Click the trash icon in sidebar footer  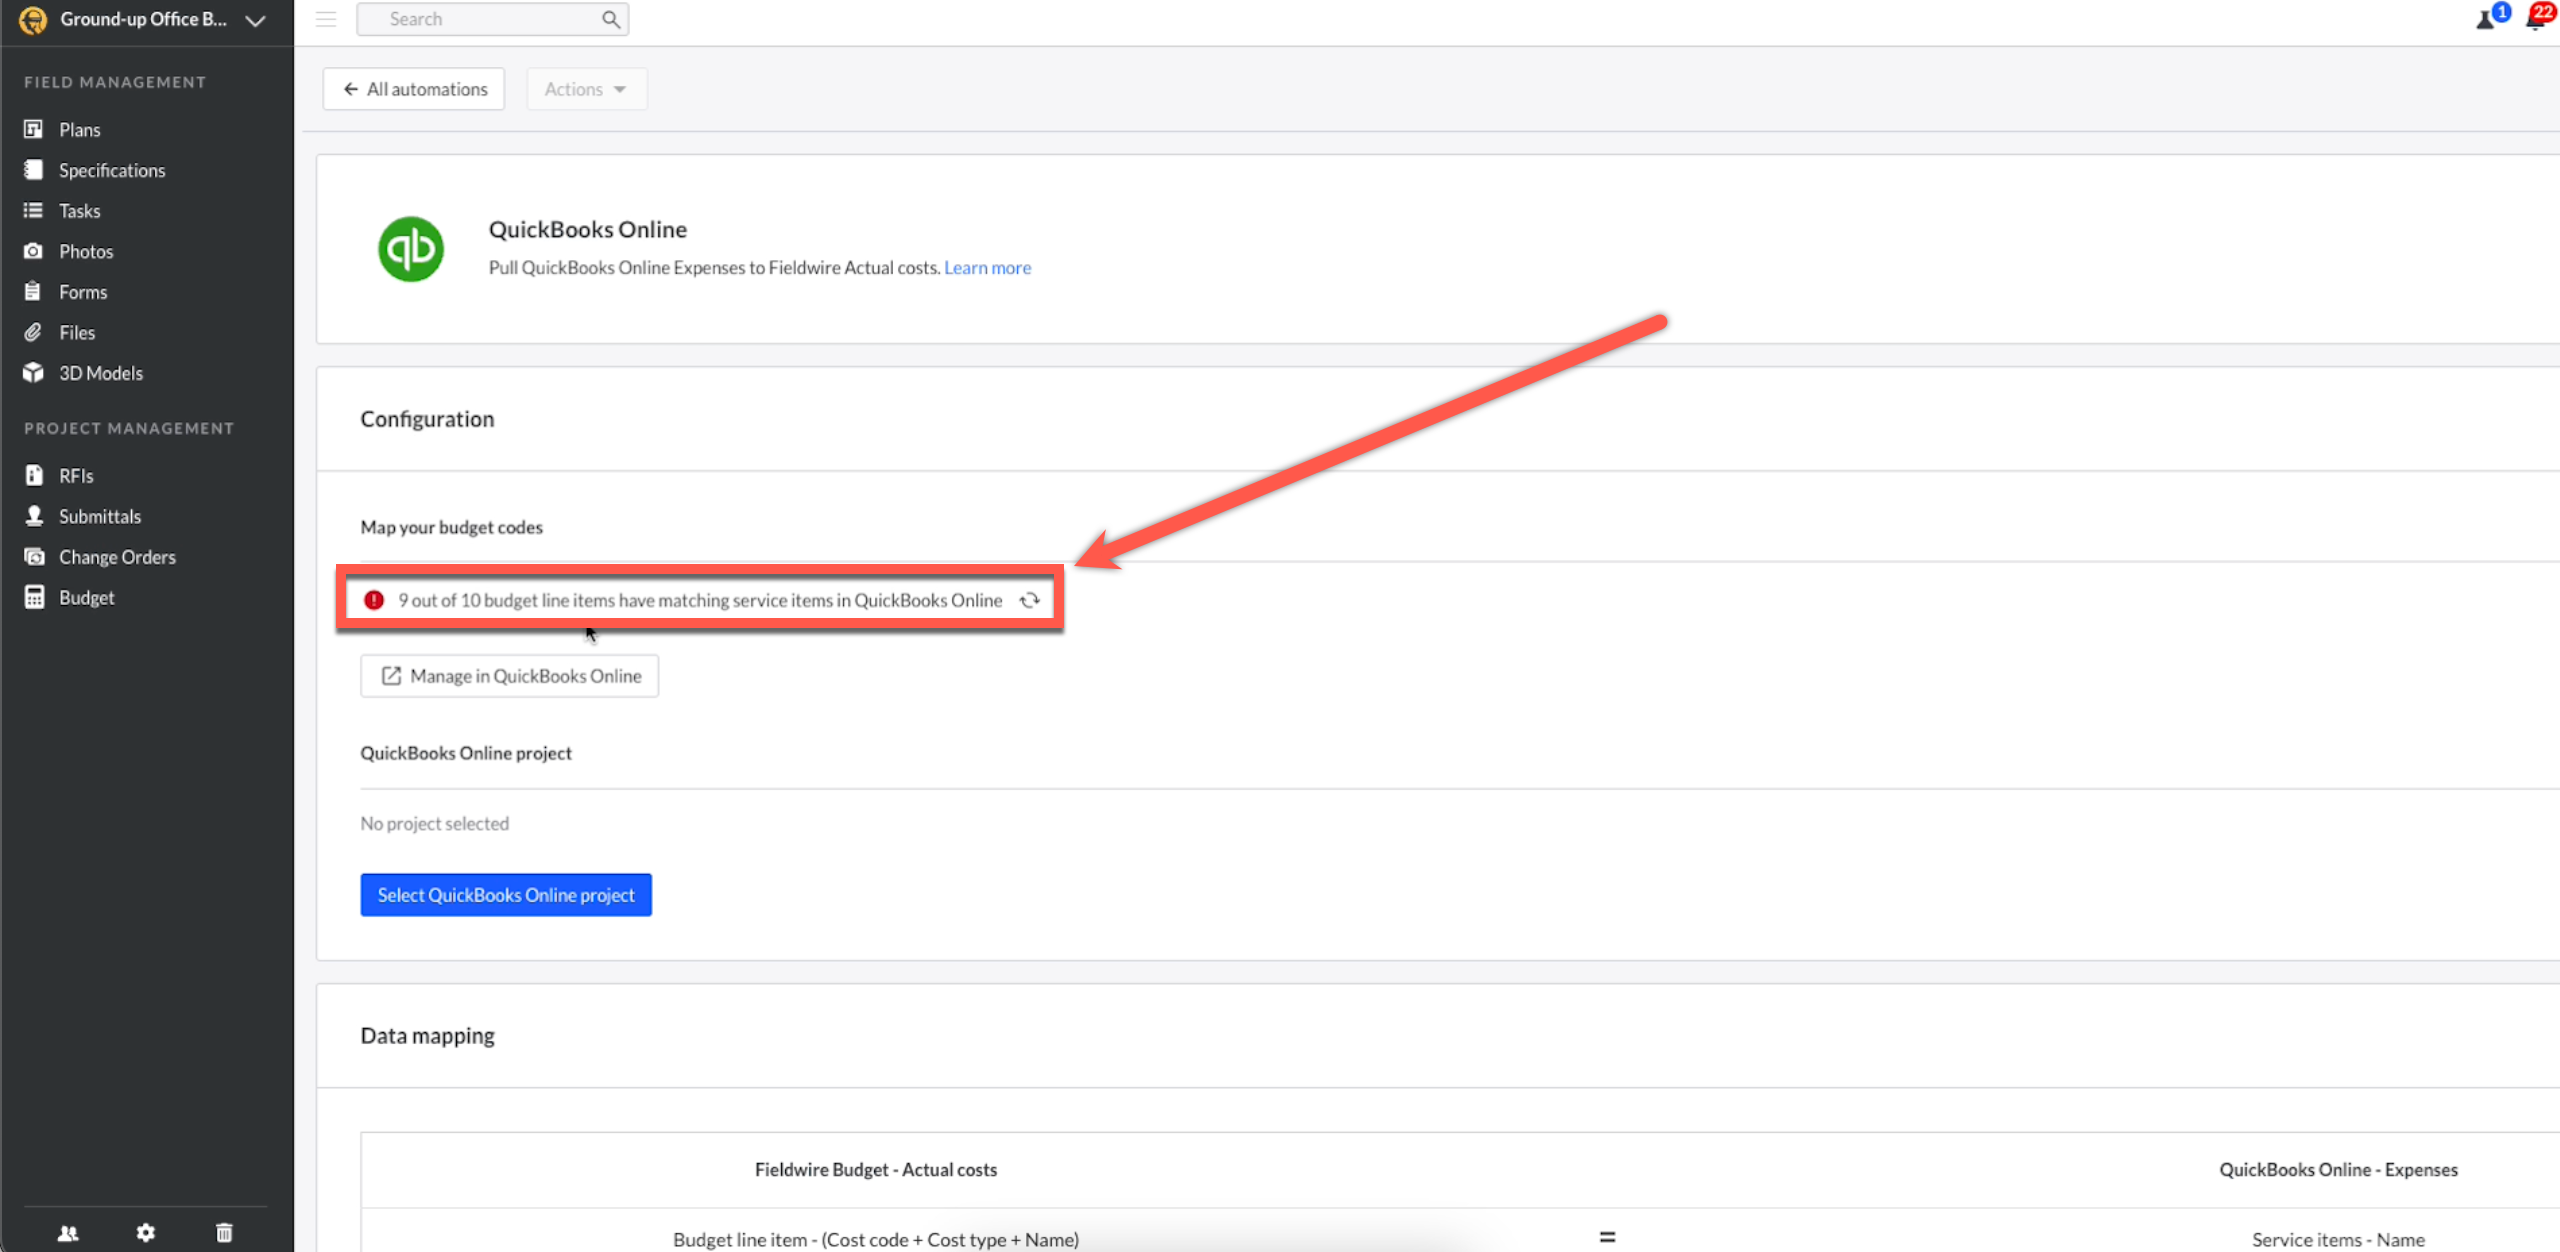pos(224,1233)
